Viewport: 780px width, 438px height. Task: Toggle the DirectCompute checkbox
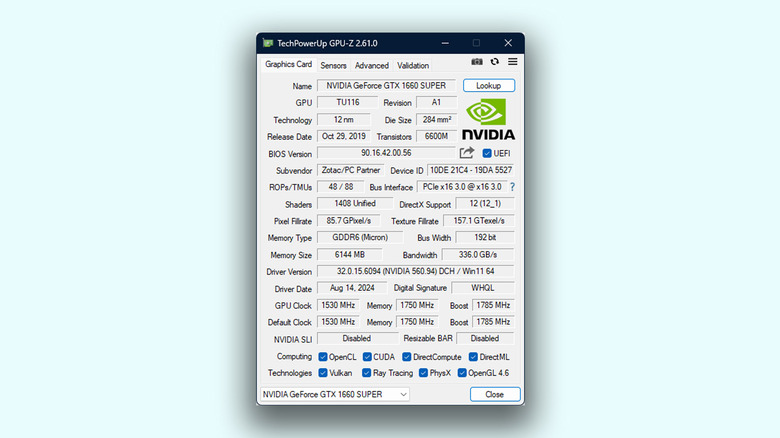pos(406,357)
